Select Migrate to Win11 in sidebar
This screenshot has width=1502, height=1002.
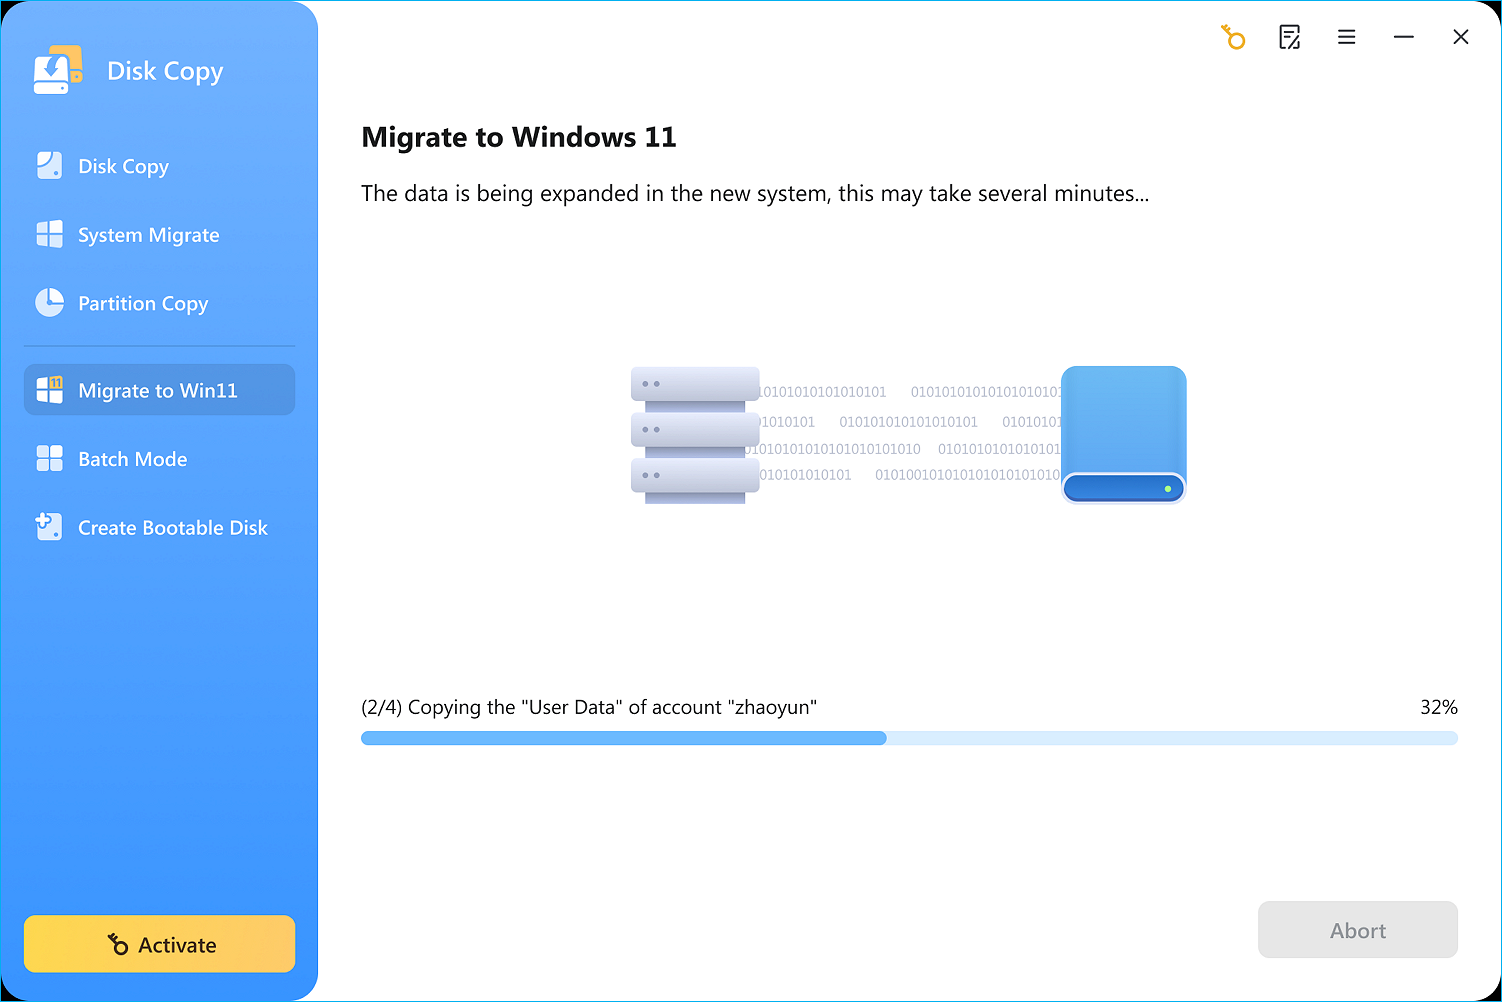[x=159, y=390]
